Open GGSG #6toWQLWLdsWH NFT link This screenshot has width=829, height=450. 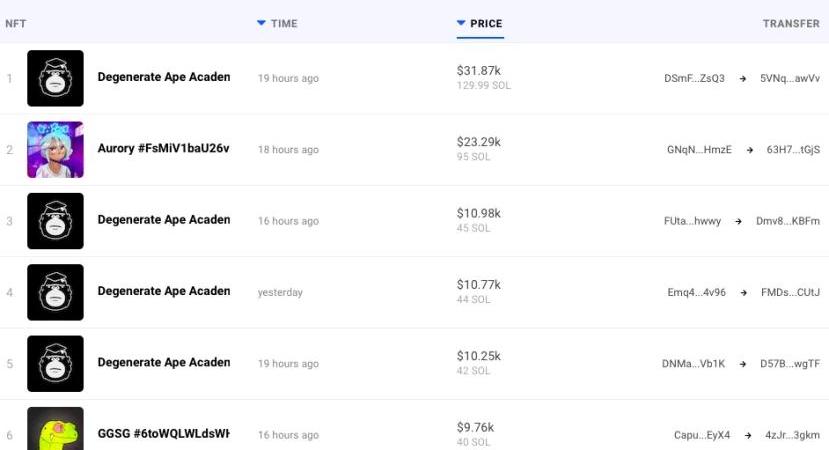pyautogui.click(x=163, y=434)
